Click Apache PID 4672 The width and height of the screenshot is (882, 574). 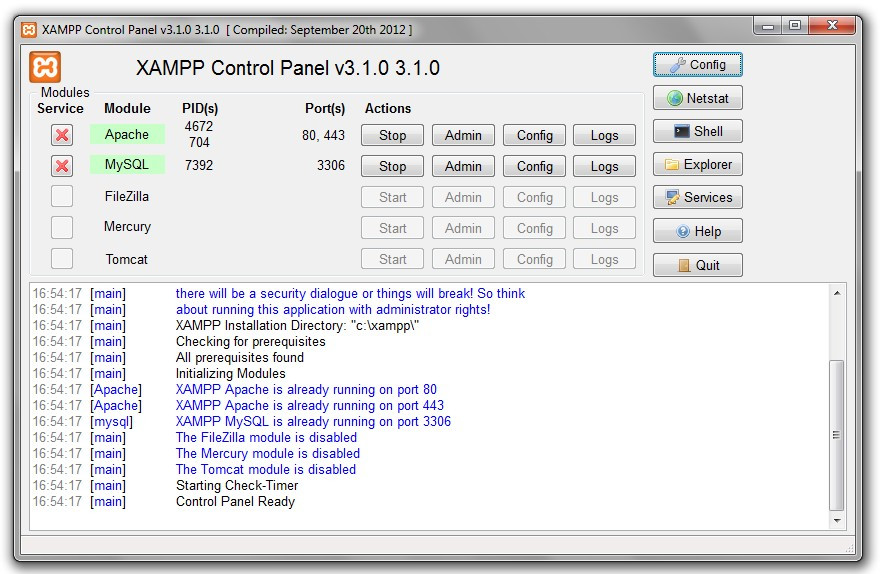pyautogui.click(x=199, y=127)
